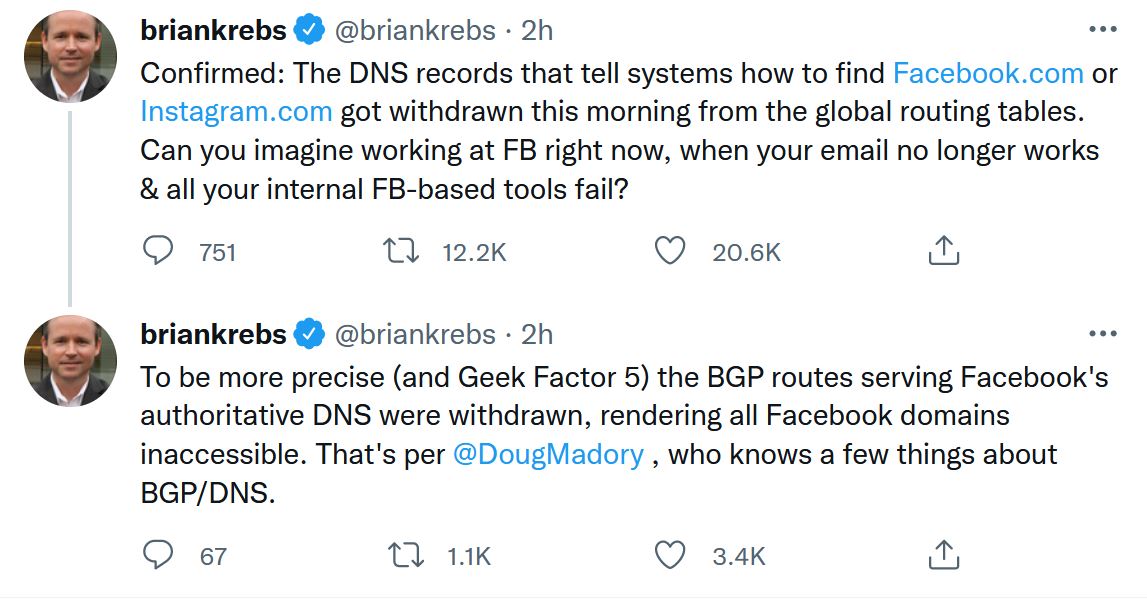Open the second tweet's 2h timestamp
The width and height of the screenshot is (1147, 601).
[537, 334]
